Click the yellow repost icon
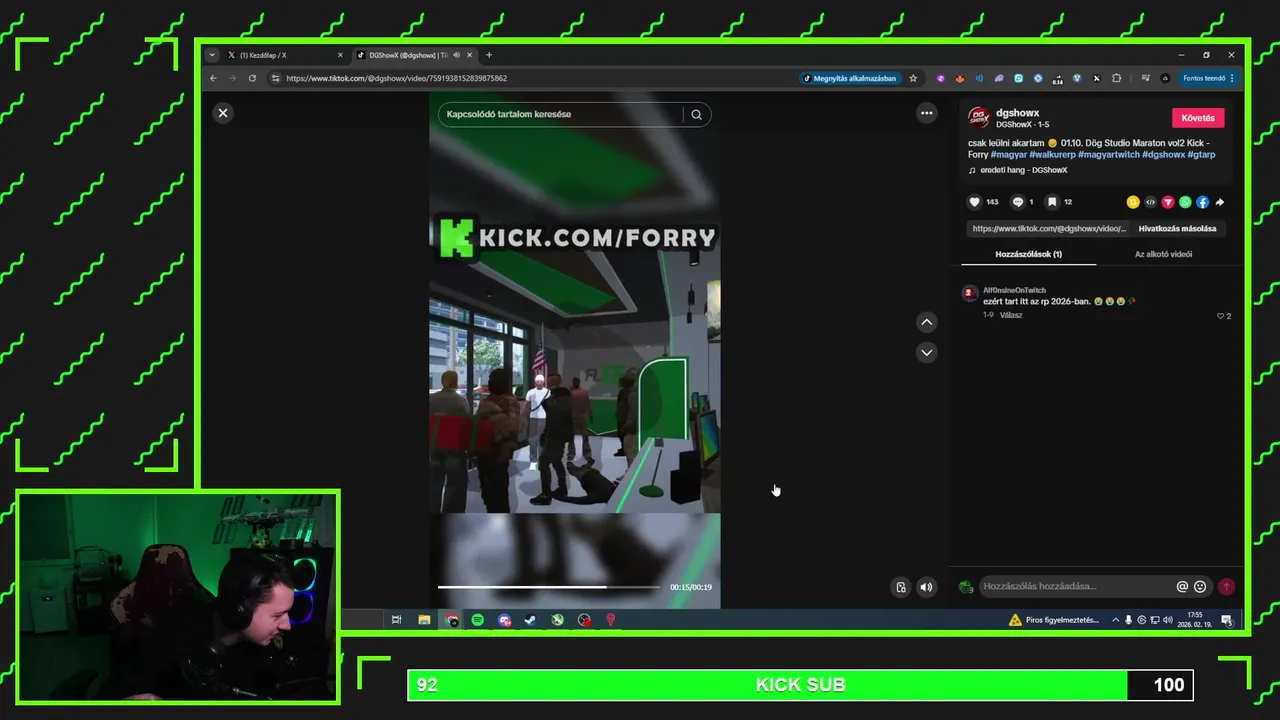 1133,202
